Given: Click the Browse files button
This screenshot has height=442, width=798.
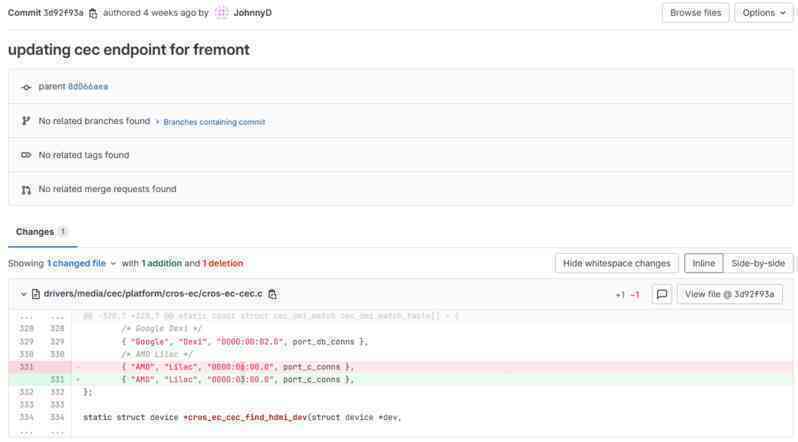Looking at the screenshot, I should 695,13.
